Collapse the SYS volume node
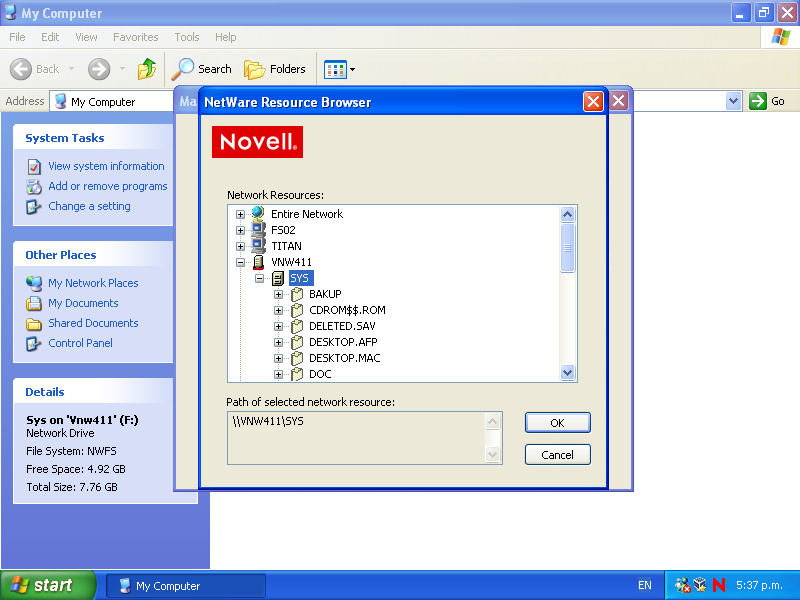Viewport: 800px width, 600px height. tap(259, 279)
